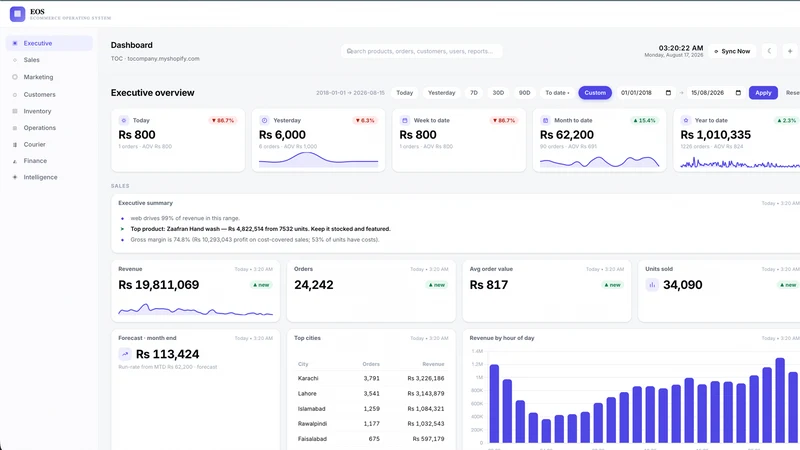Open calendar picker for end date

738,93
